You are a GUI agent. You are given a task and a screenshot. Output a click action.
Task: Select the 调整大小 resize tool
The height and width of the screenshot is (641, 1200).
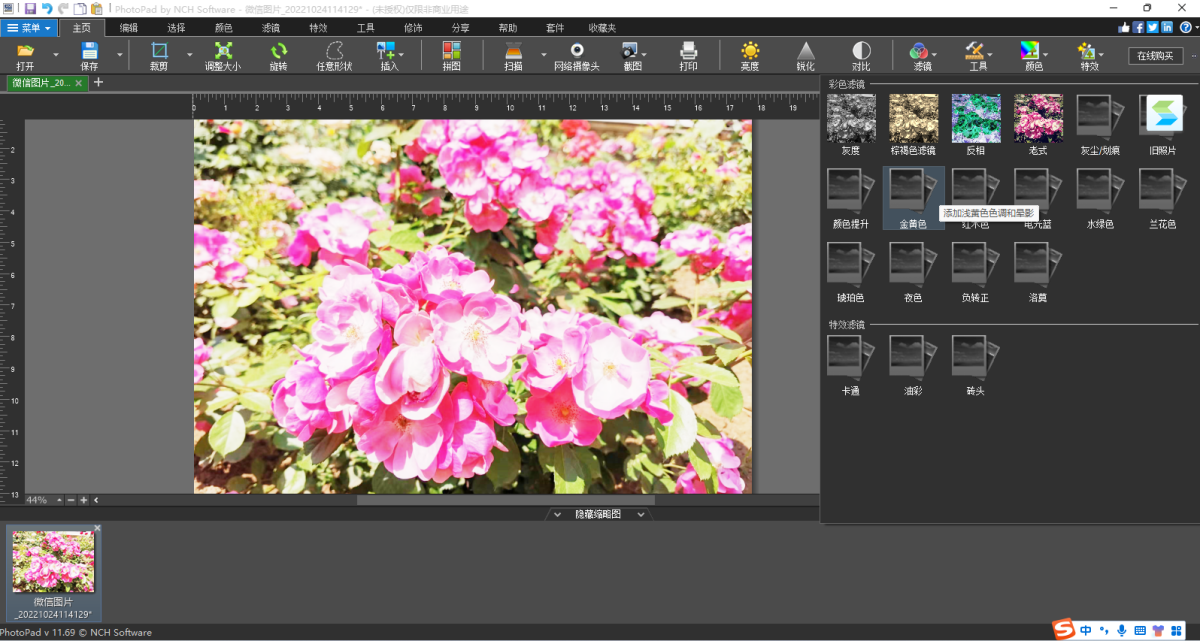tap(223, 51)
